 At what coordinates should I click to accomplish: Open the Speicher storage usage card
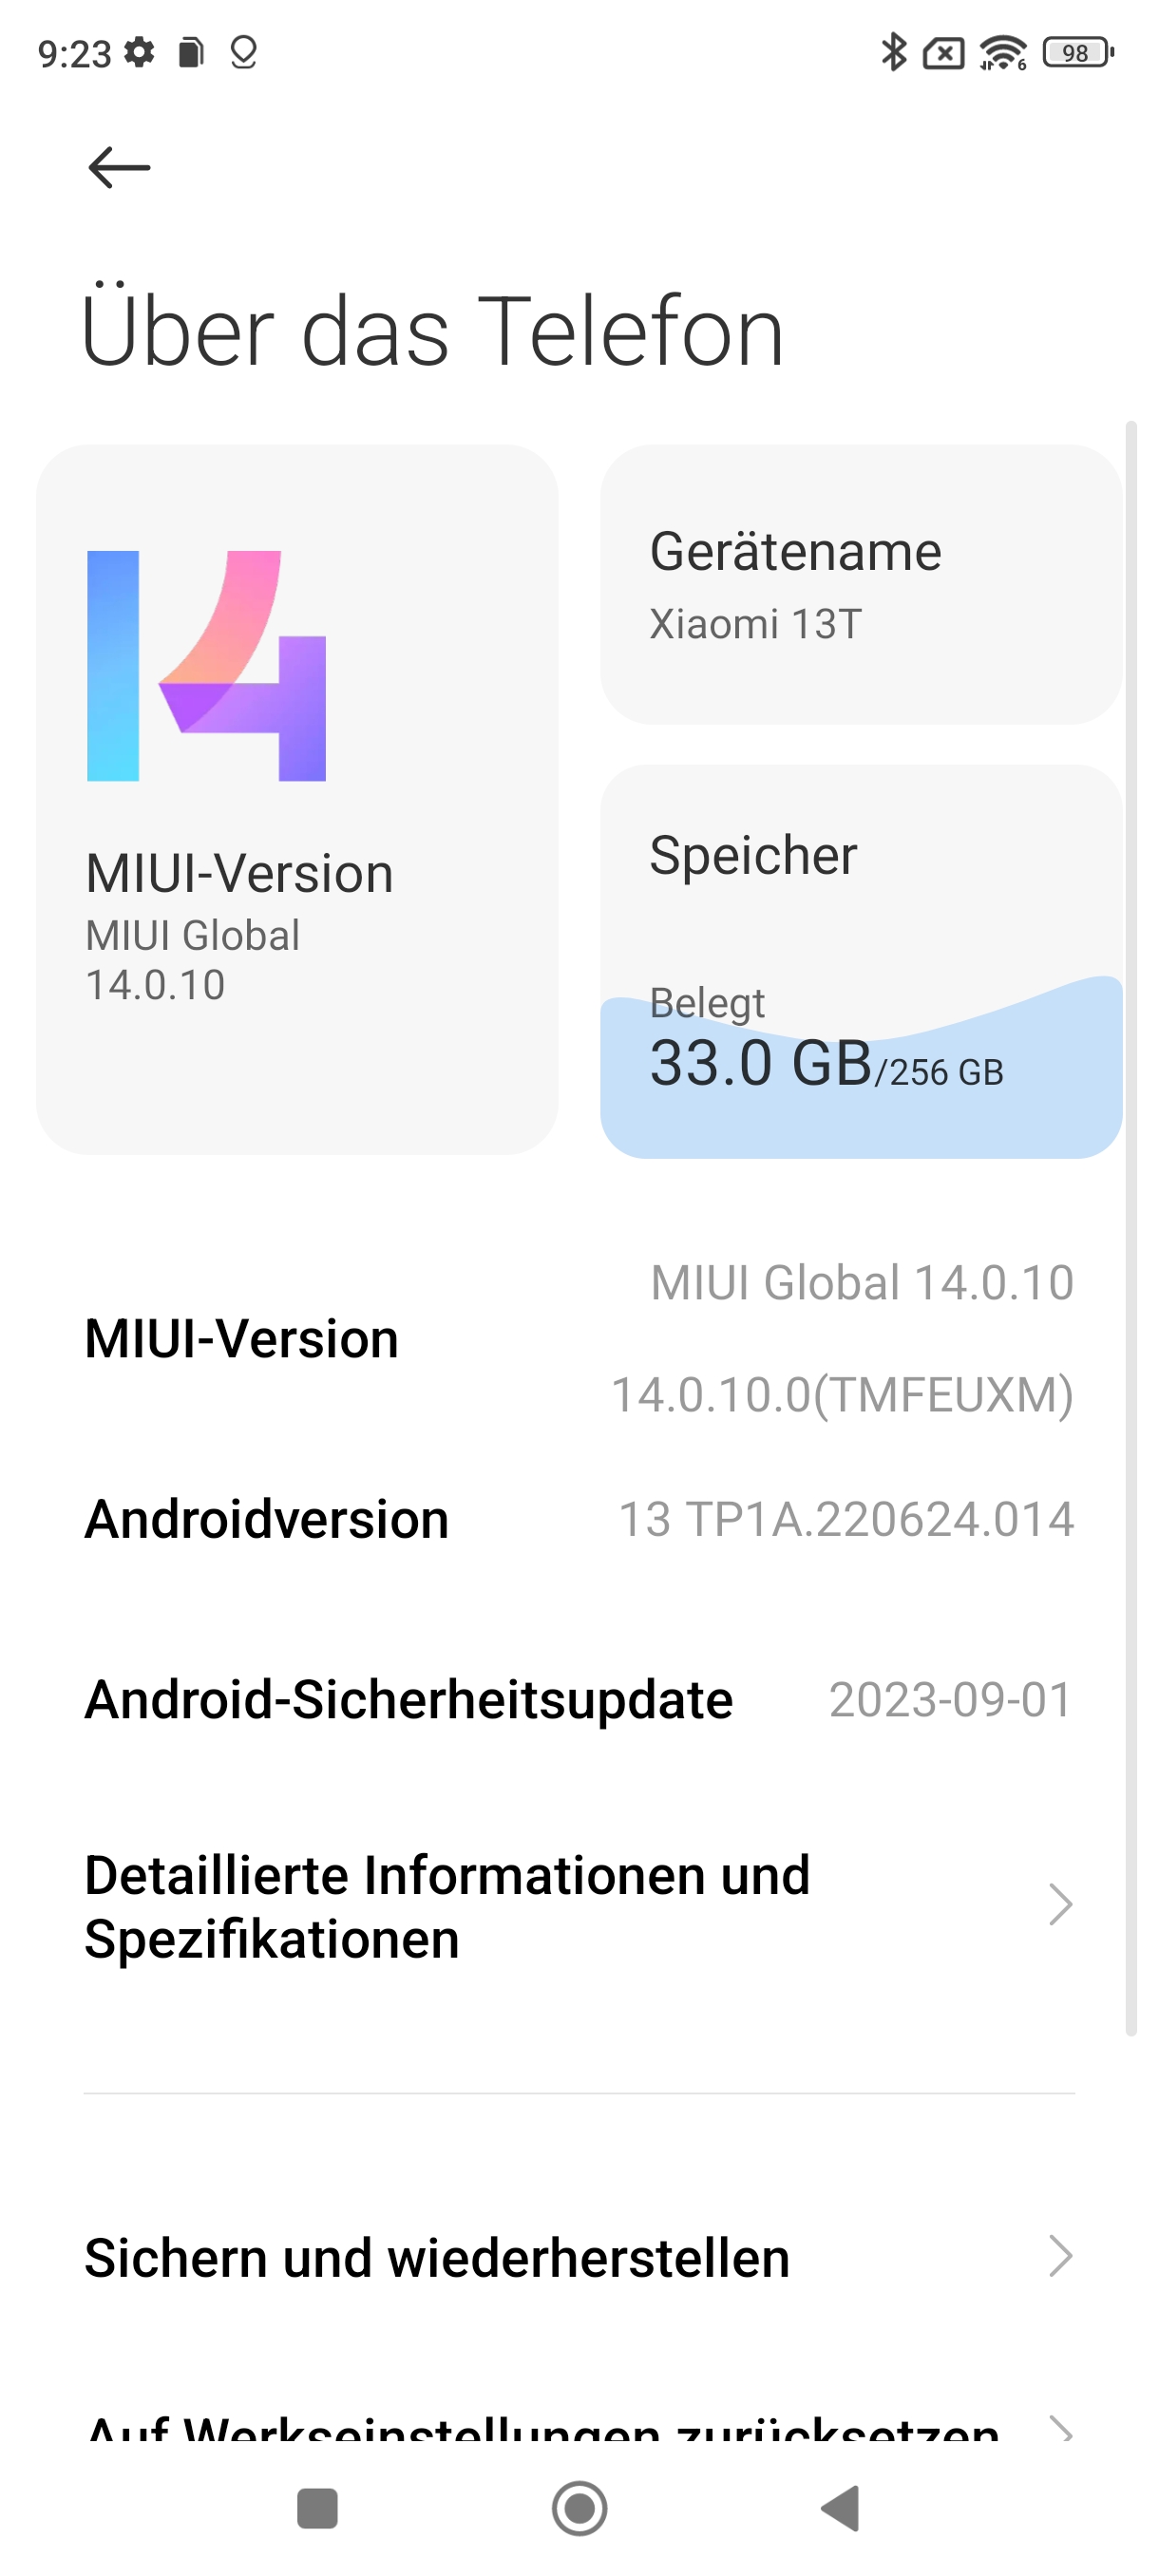pyautogui.click(x=861, y=962)
